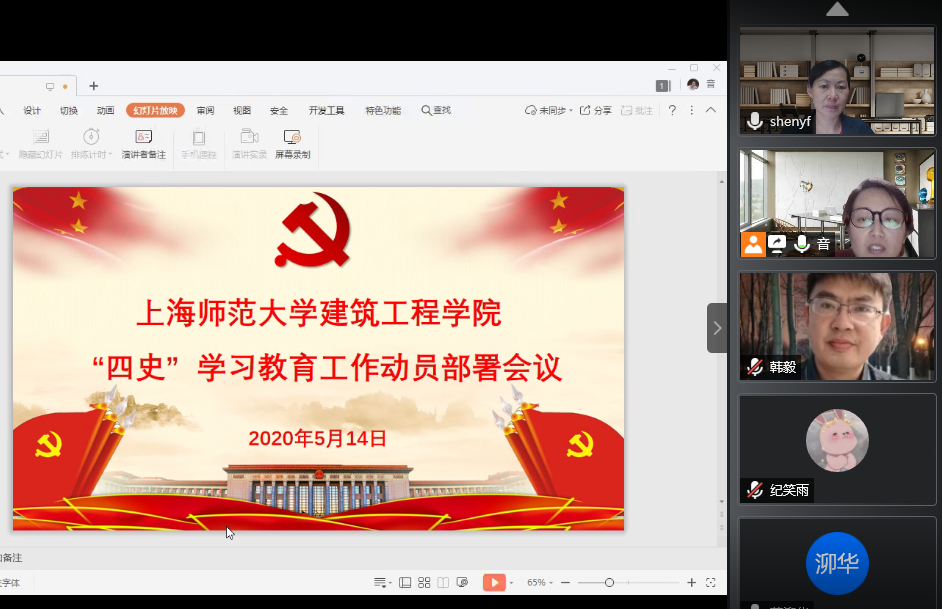Switch to reading view icon
Viewport: 942px width, 609px height.
pyautogui.click(x=443, y=583)
